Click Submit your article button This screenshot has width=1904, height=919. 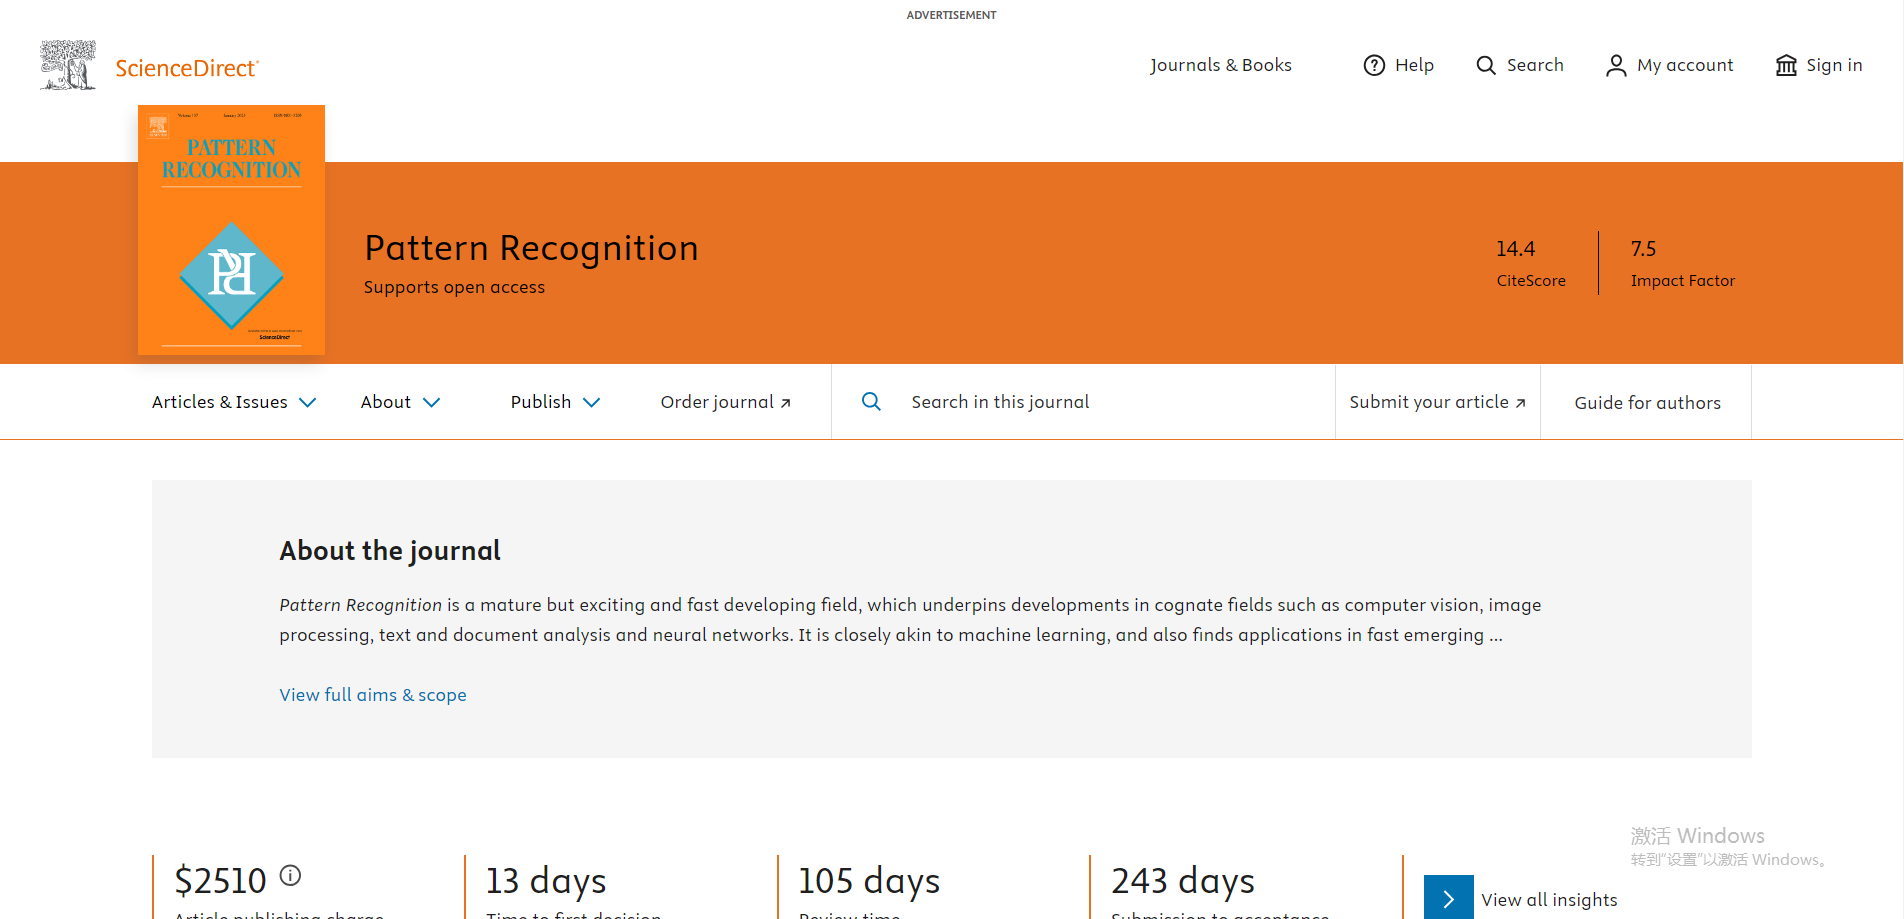tap(1438, 402)
